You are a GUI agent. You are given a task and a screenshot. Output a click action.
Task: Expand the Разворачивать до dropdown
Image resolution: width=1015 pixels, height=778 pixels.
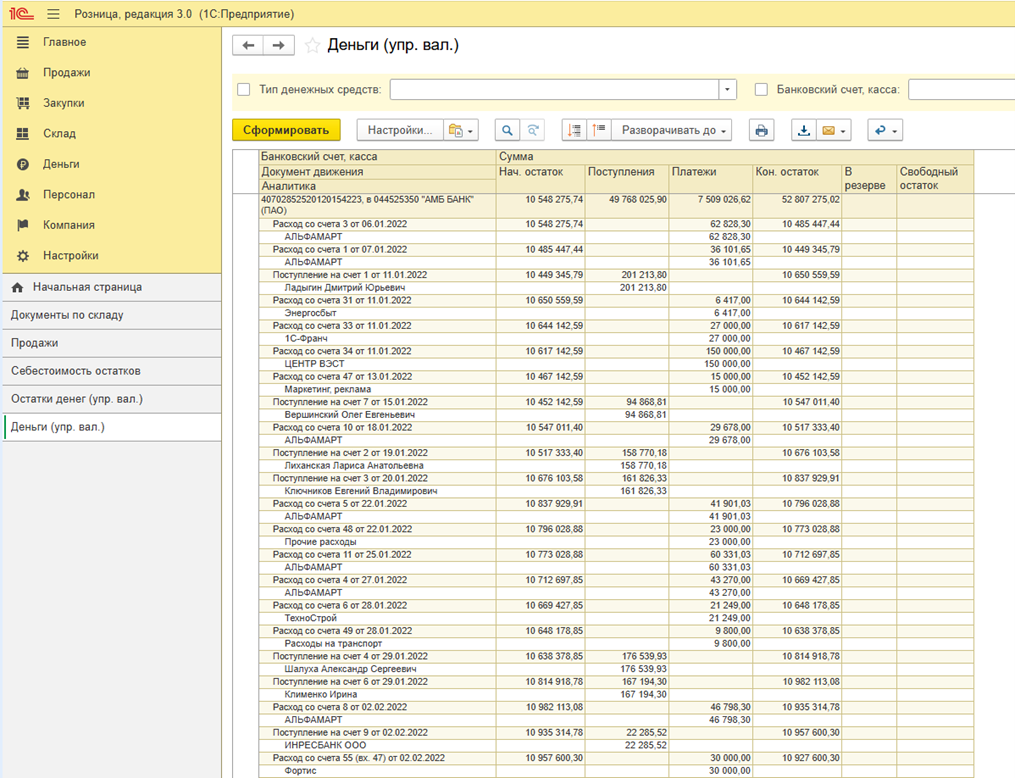pos(671,130)
